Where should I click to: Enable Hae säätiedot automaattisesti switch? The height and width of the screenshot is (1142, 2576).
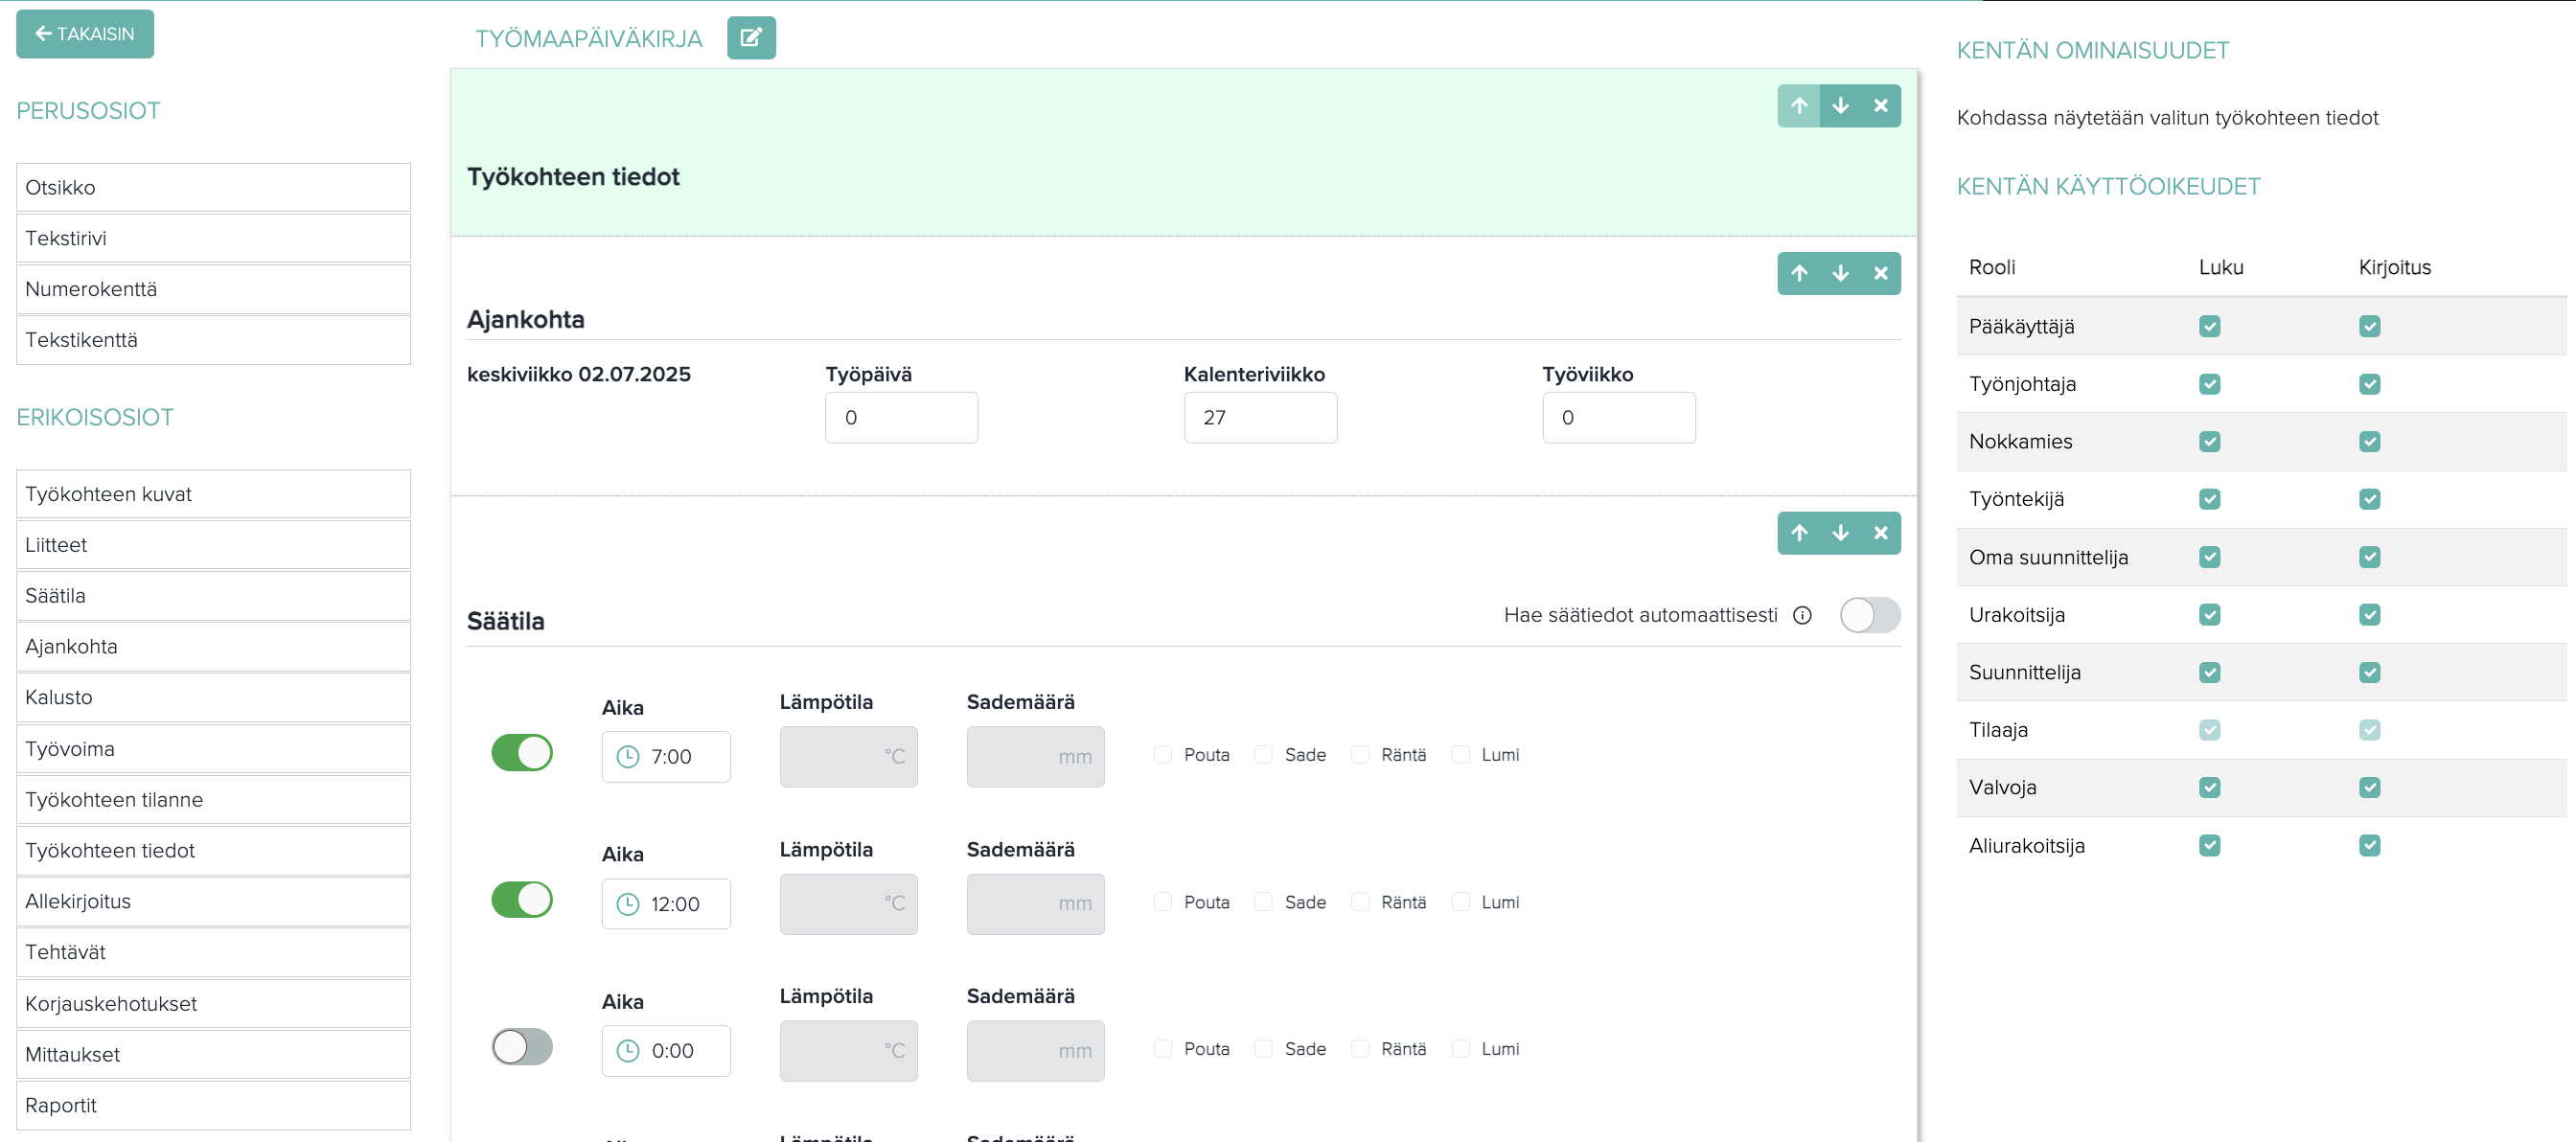click(x=1870, y=615)
